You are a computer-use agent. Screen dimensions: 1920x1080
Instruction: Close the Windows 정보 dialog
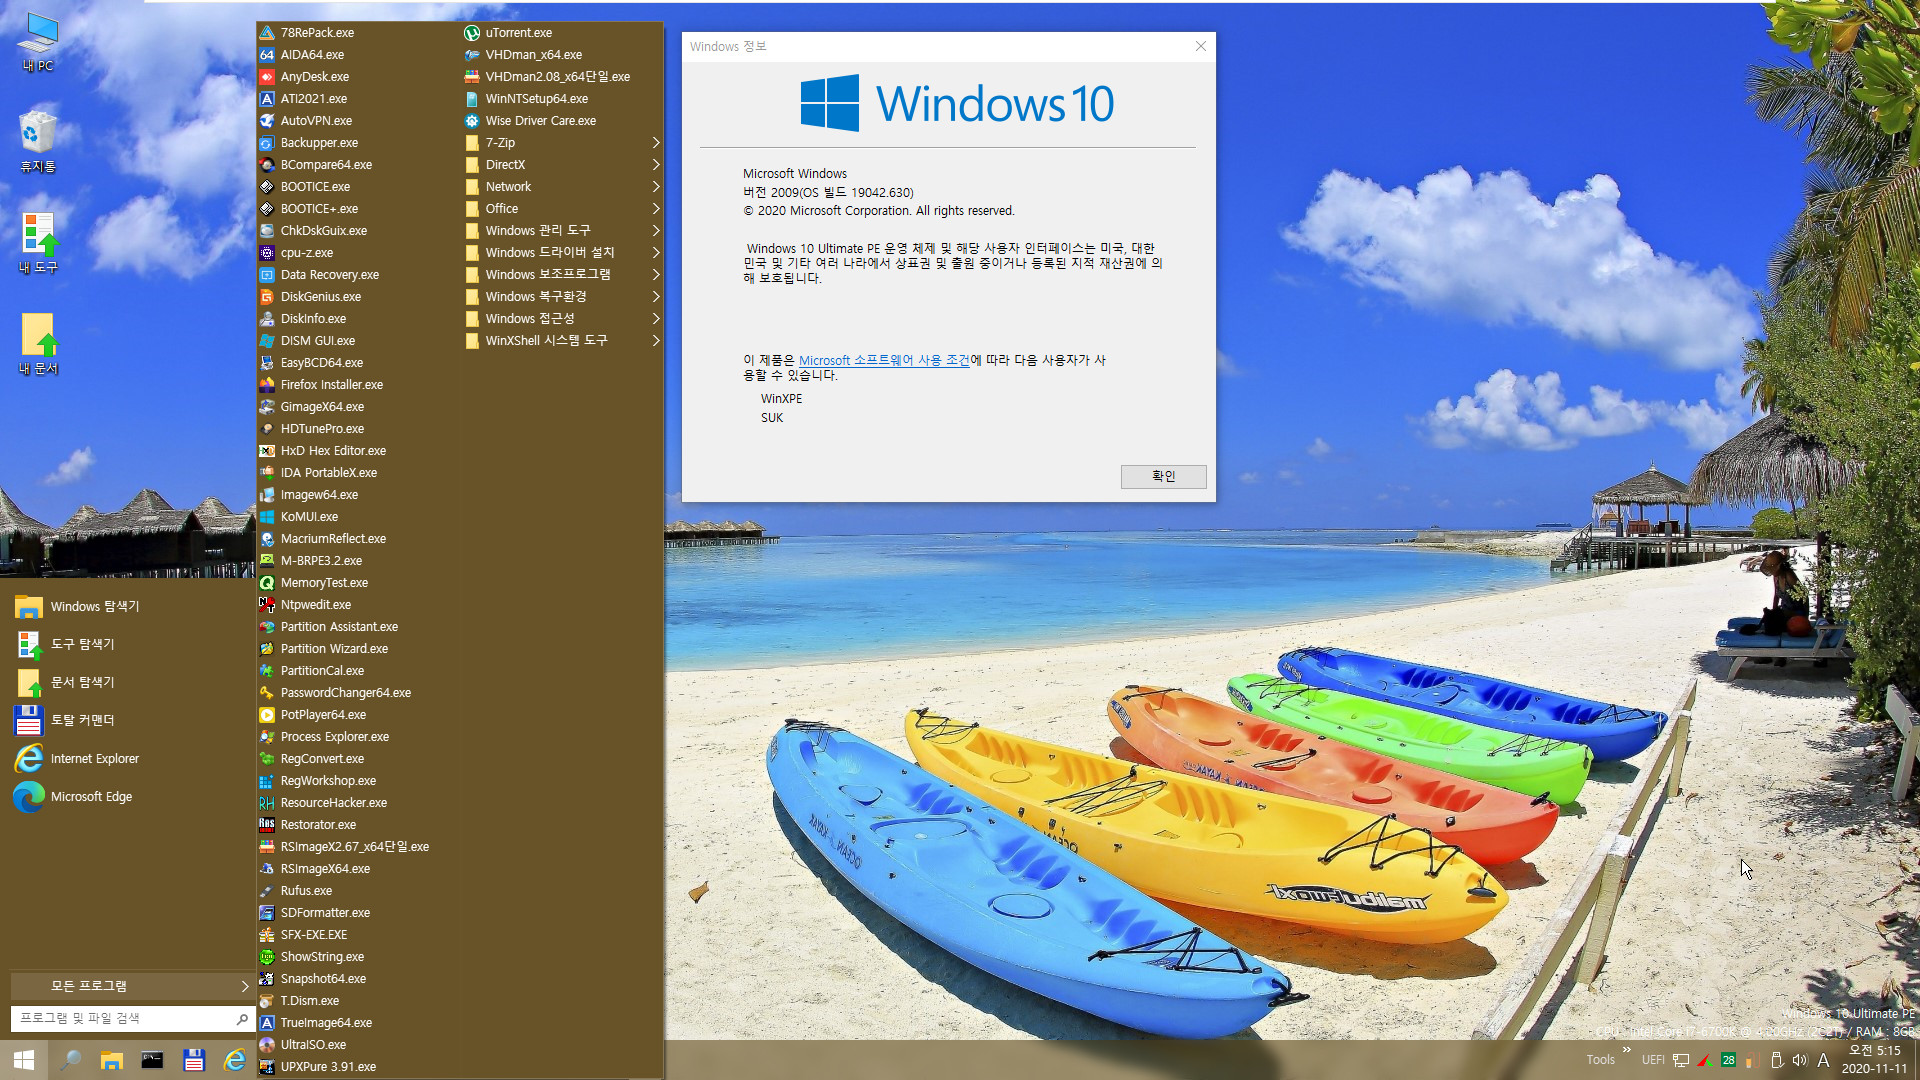point(1200,46)
